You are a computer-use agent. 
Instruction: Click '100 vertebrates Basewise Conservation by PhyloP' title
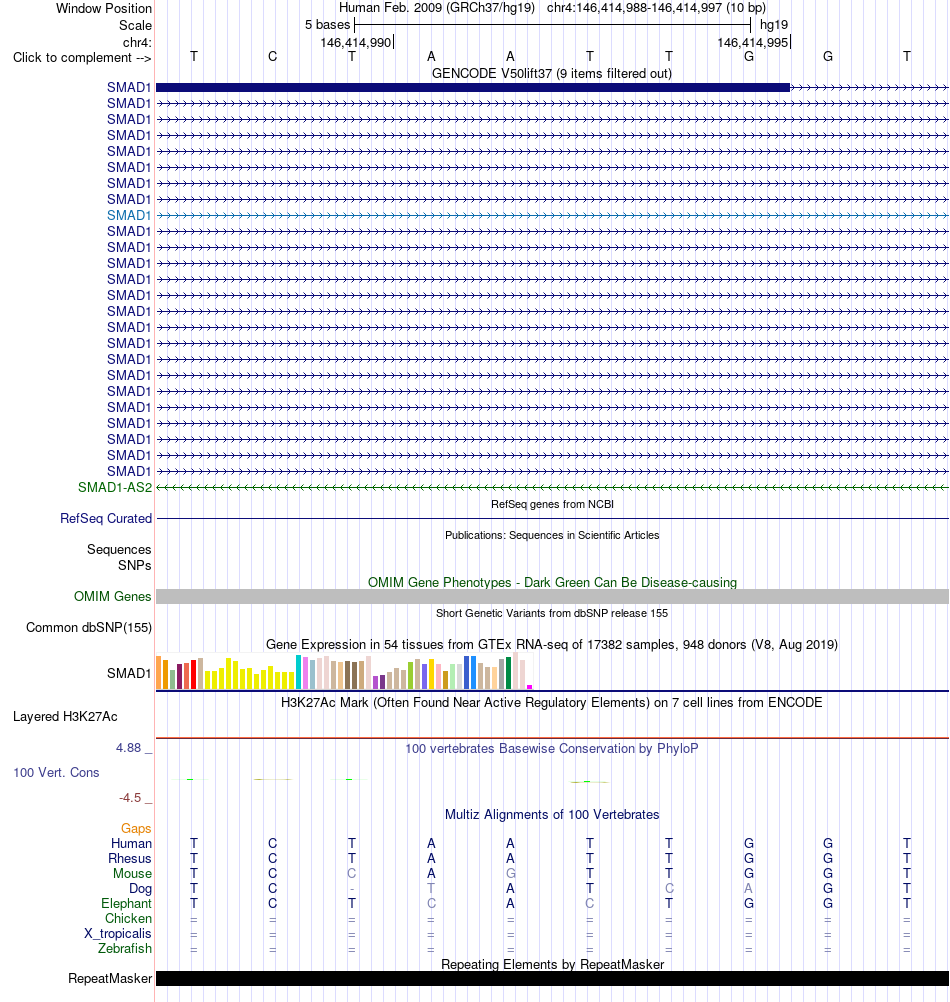pos(552,748)
